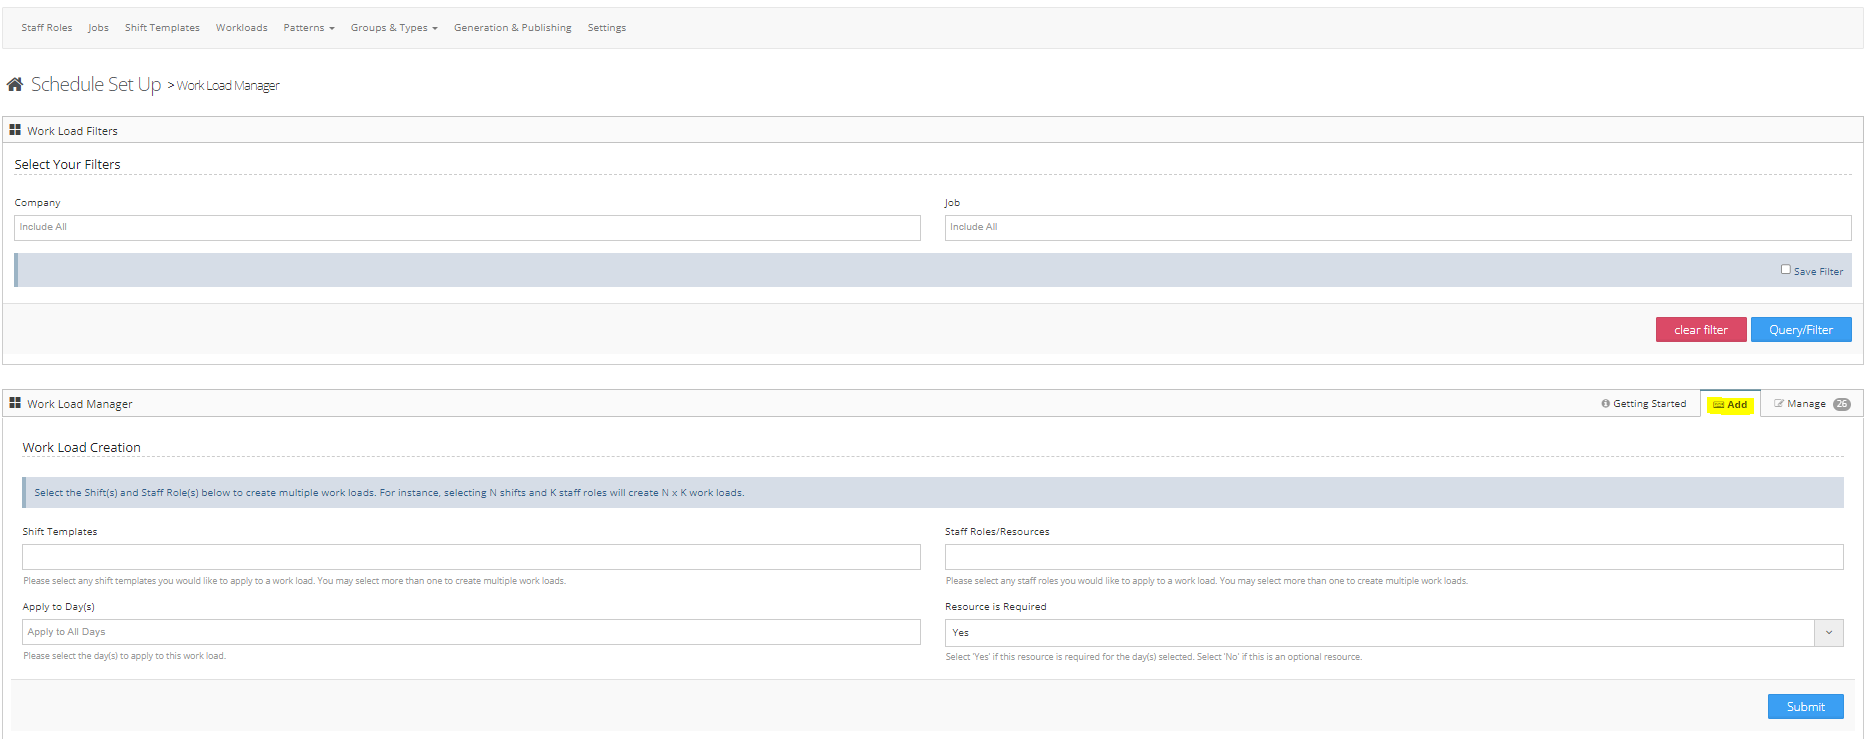The width and height of the screenshot is (1871, 739).
Task: Open the Groups & Types dropdown
Action: [x=394, y=28]
